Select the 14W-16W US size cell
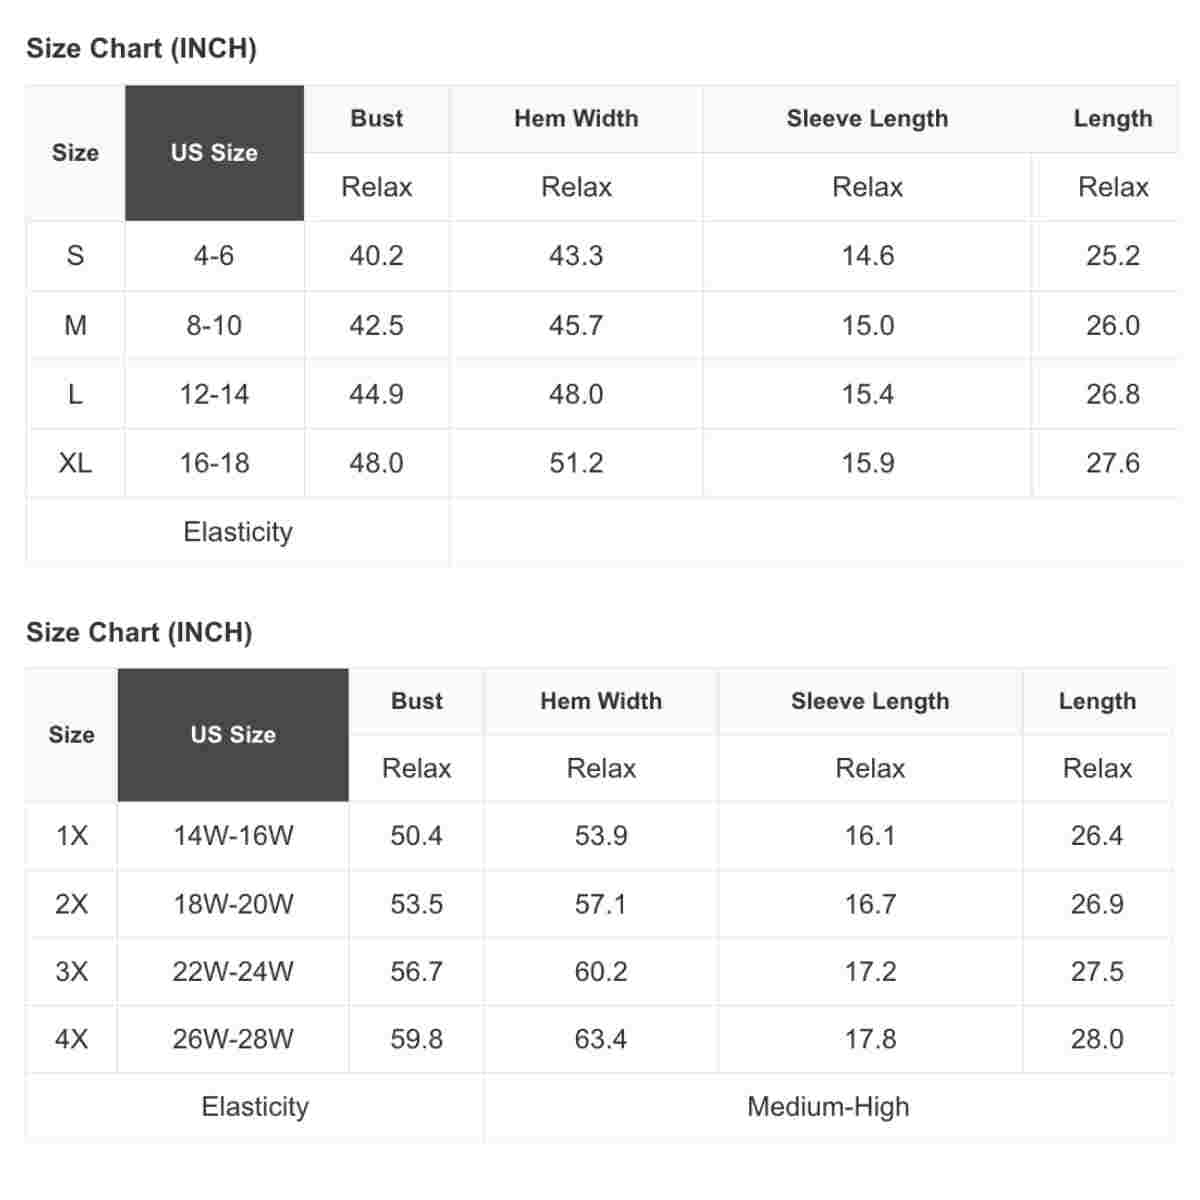Viewport: 1200px width, 1200px height. (233, 836)
